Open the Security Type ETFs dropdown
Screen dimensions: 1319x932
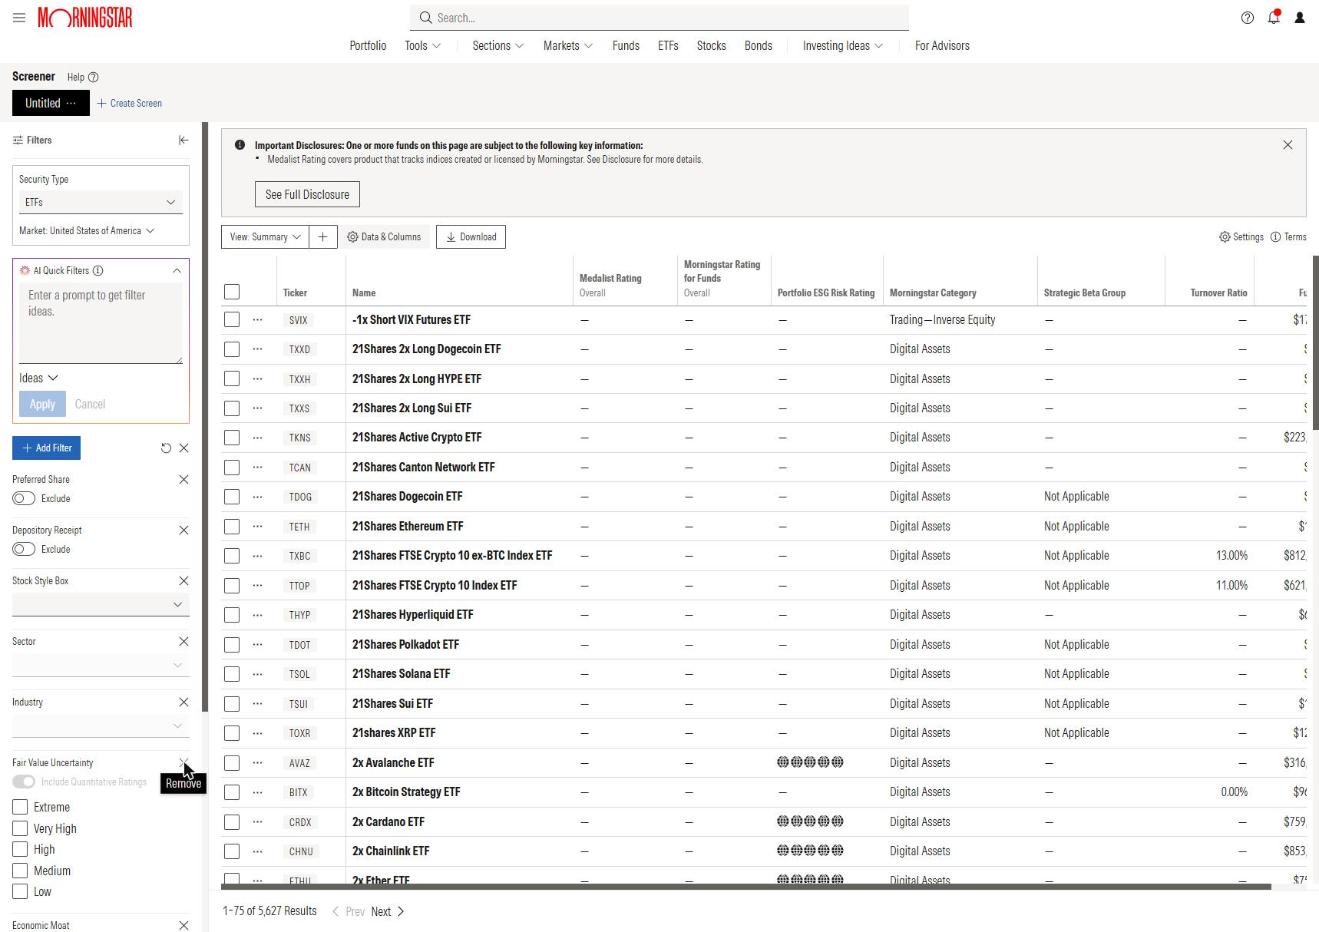pyautogui.click(x=101, y=202)
